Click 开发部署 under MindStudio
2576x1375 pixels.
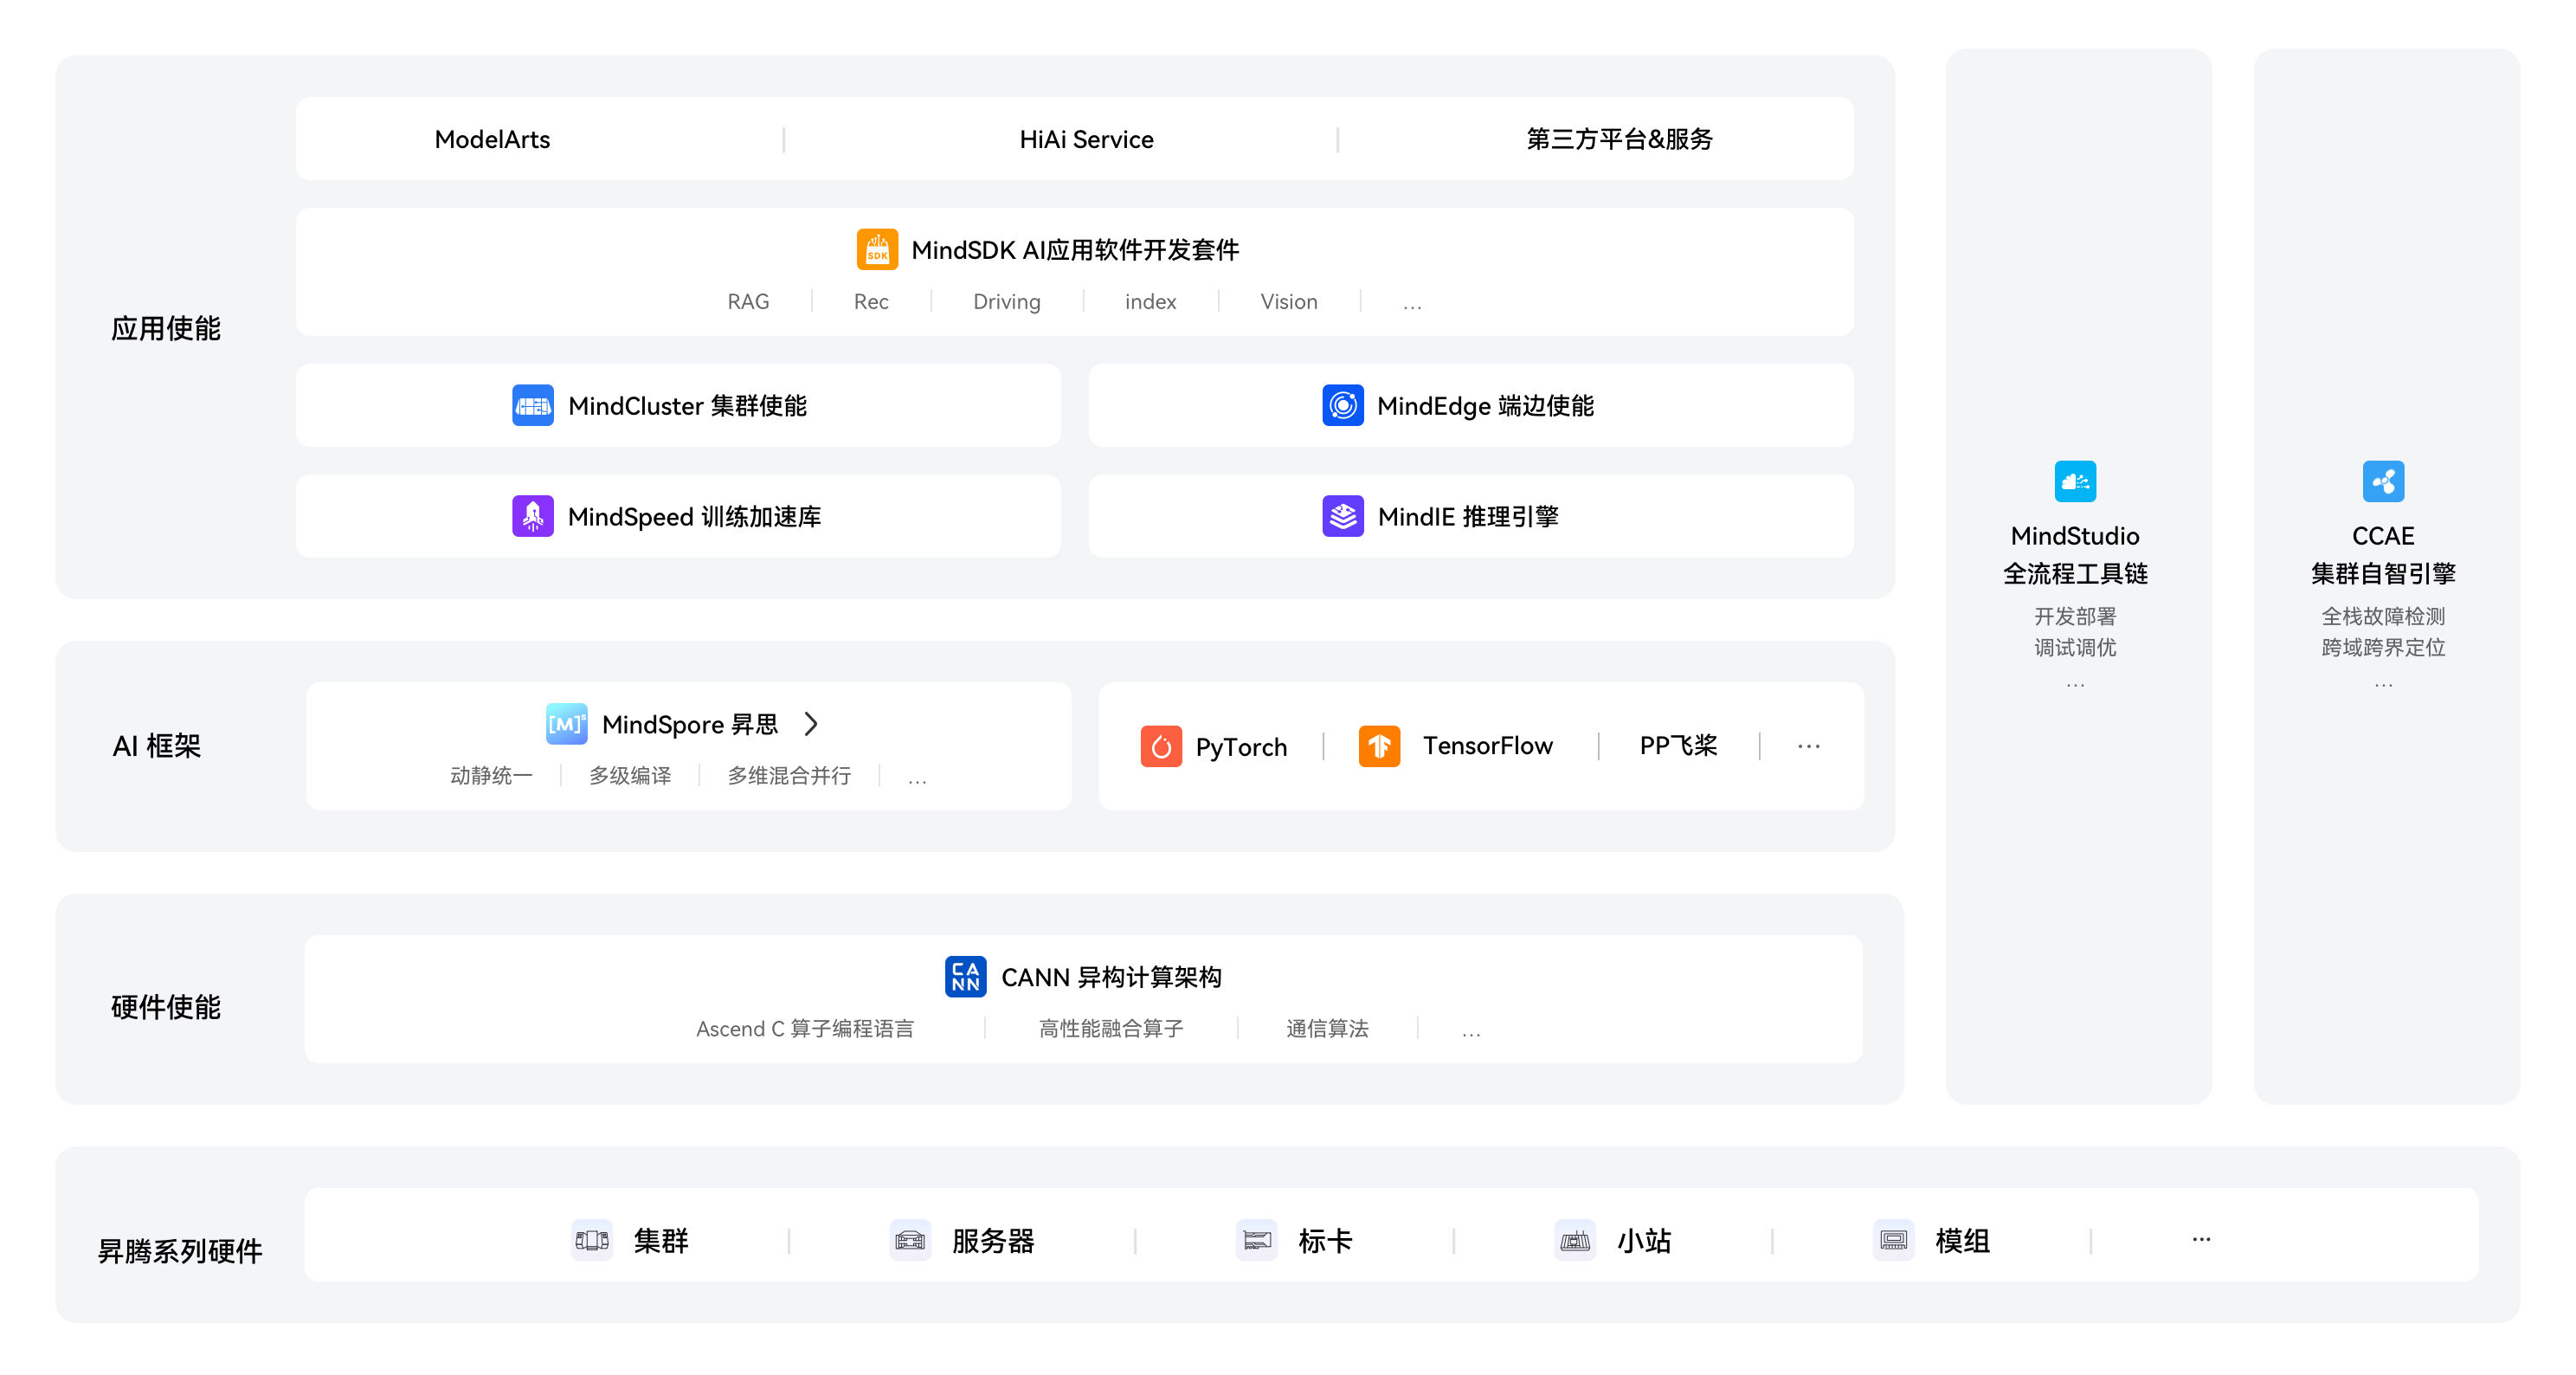tap(2075, 616)
